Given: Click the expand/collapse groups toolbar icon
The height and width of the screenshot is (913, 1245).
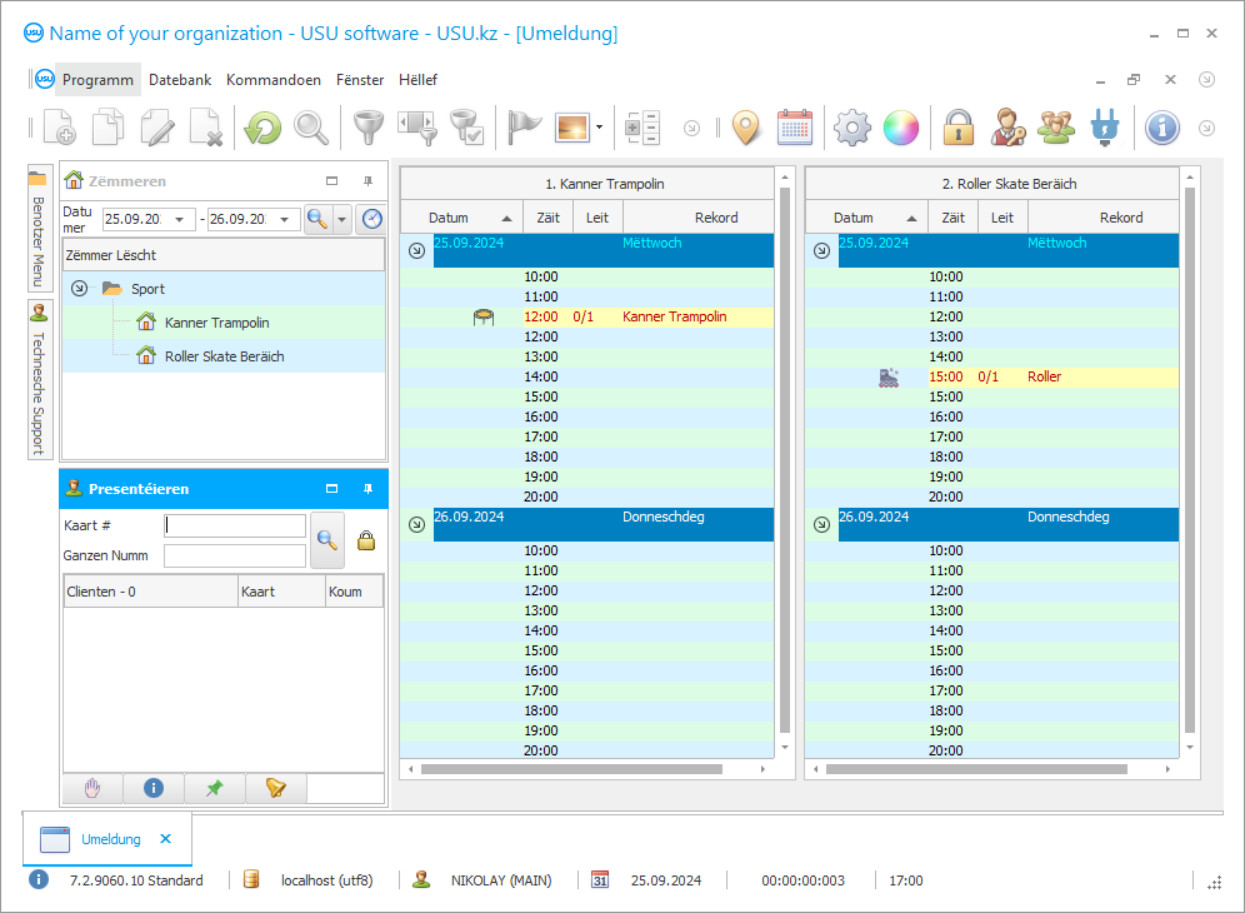Looking at the screenshot, I should pos(642,128).
